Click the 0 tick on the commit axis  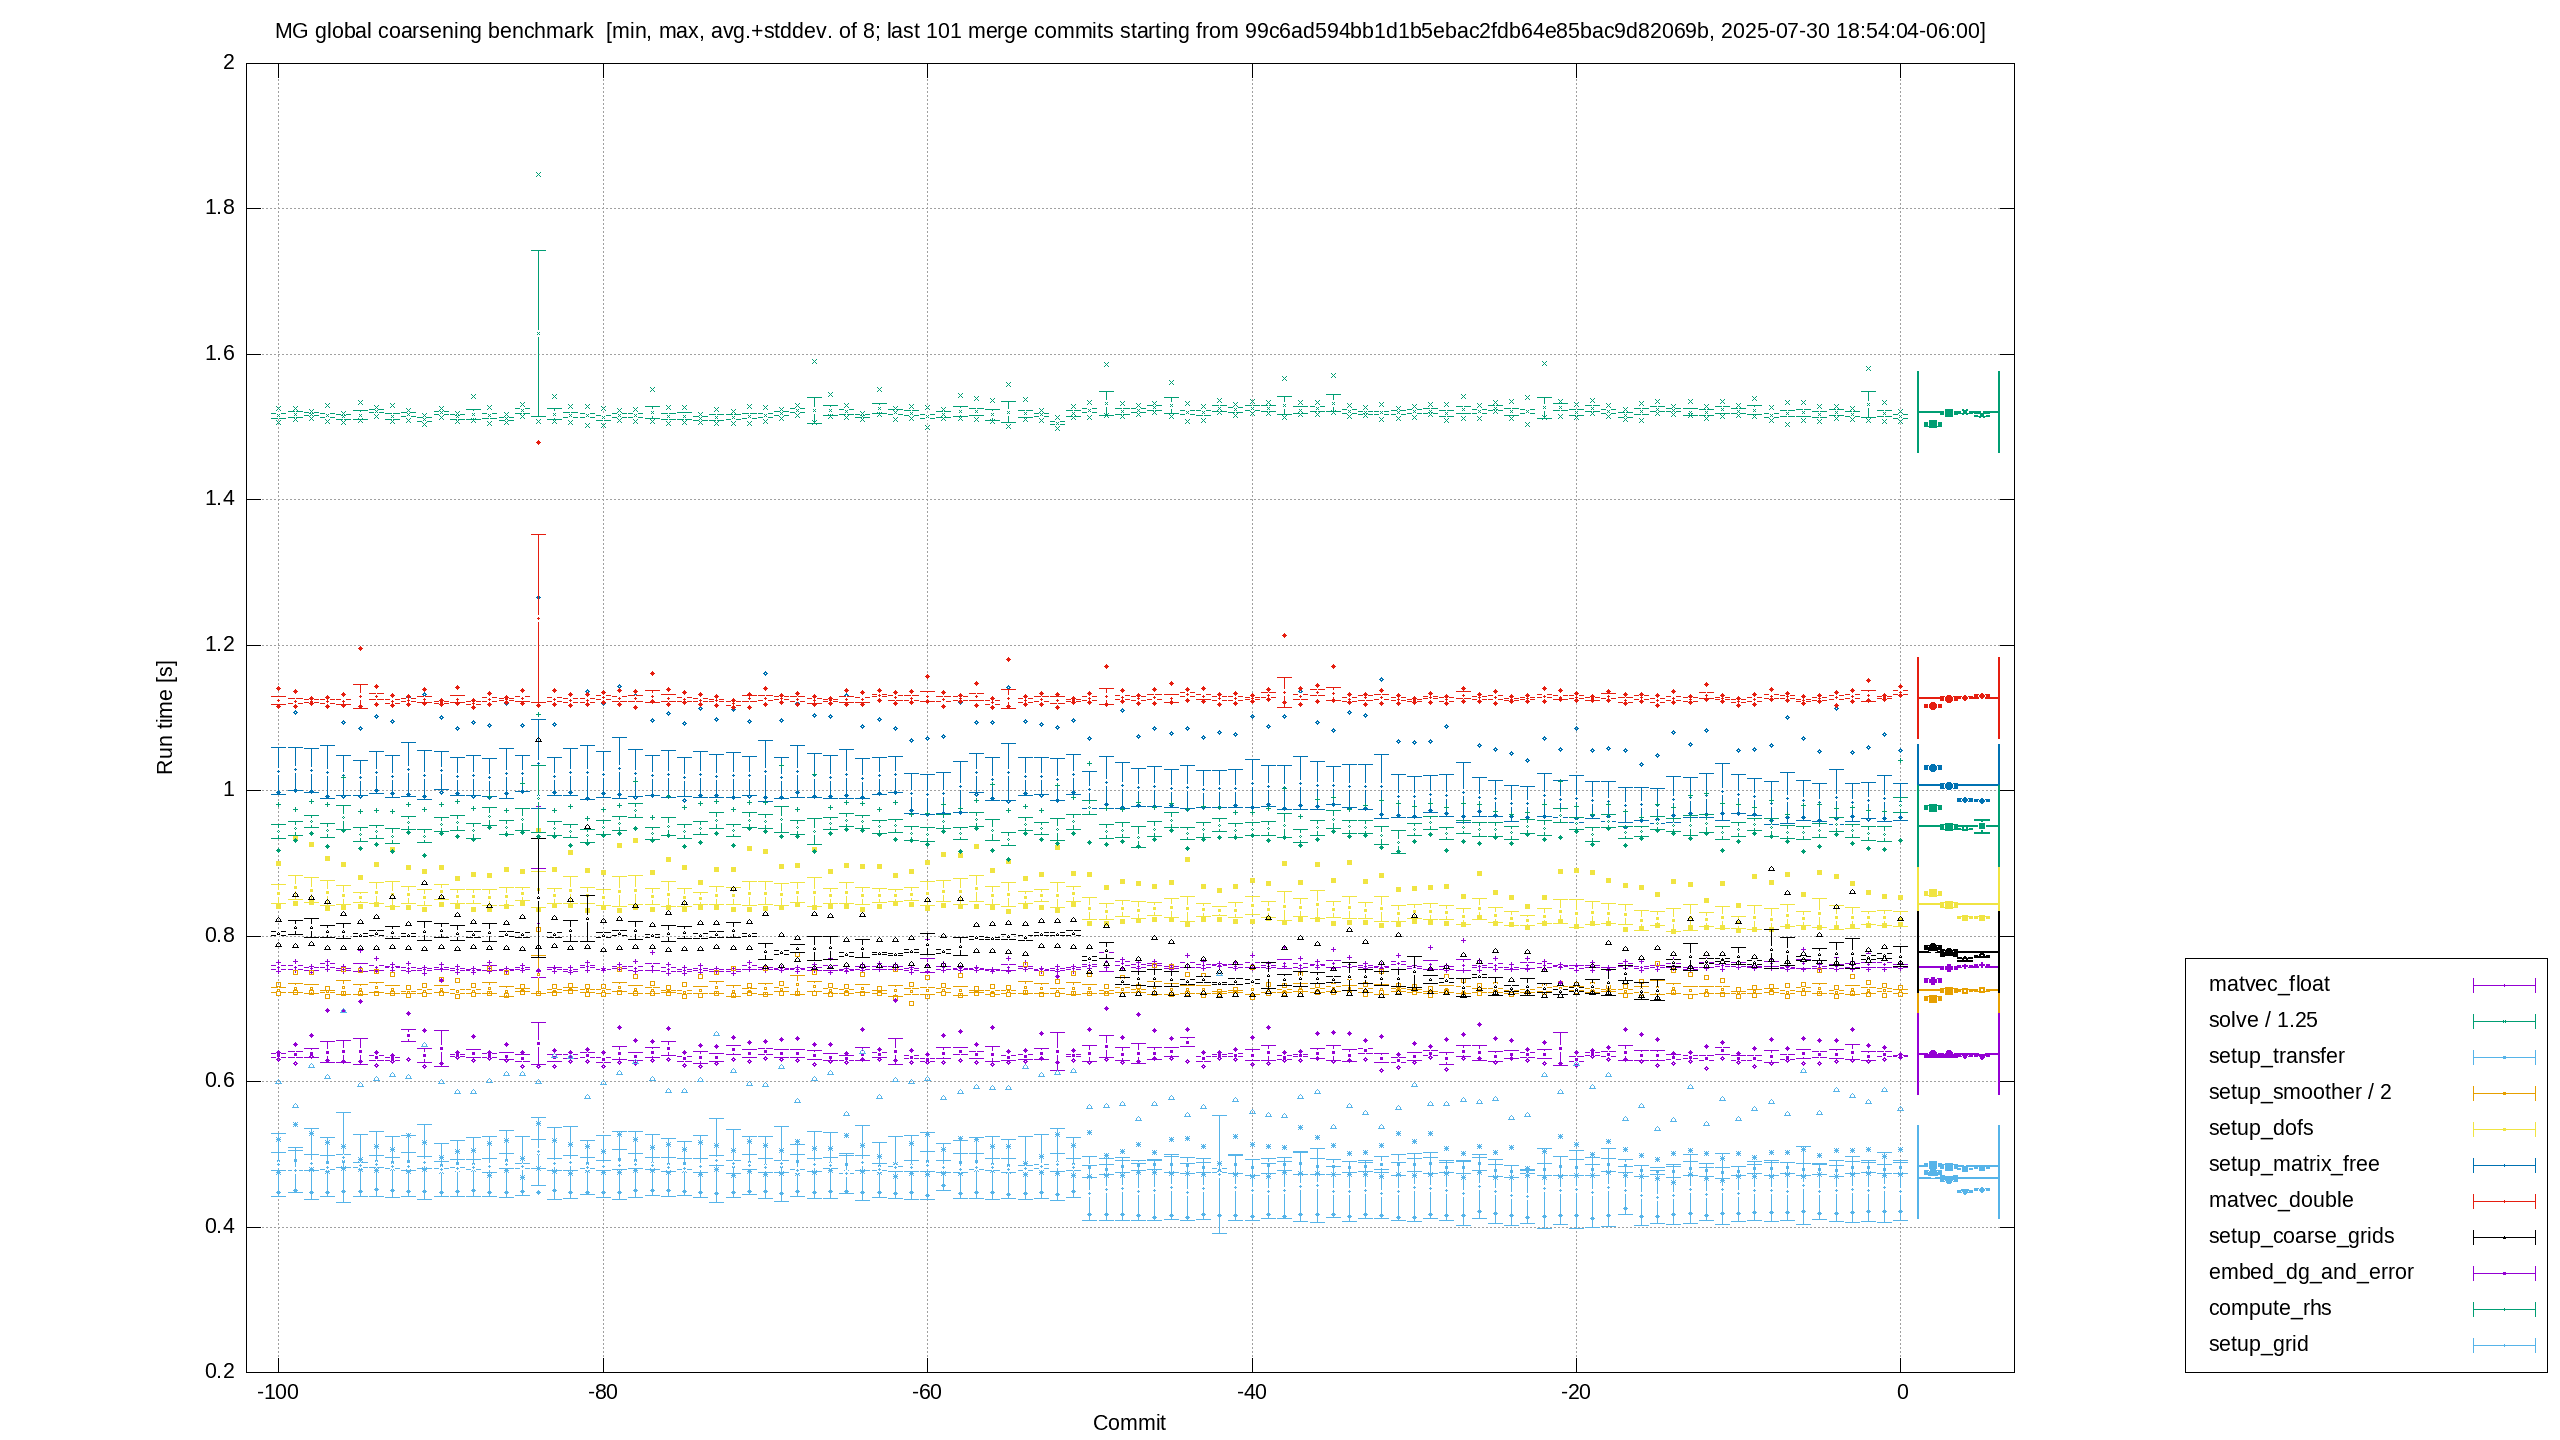click(1902, 1392)
